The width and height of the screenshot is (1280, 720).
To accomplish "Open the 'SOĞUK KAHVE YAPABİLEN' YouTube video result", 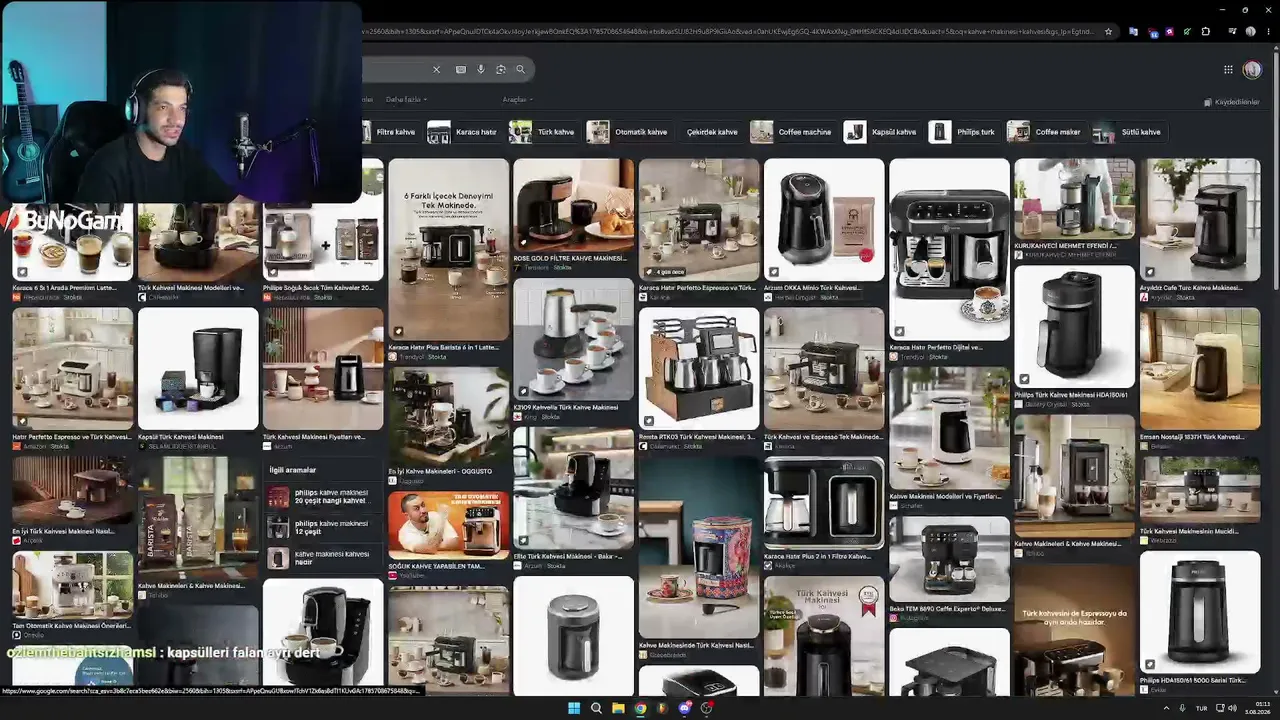I will (x=449, y=525).
